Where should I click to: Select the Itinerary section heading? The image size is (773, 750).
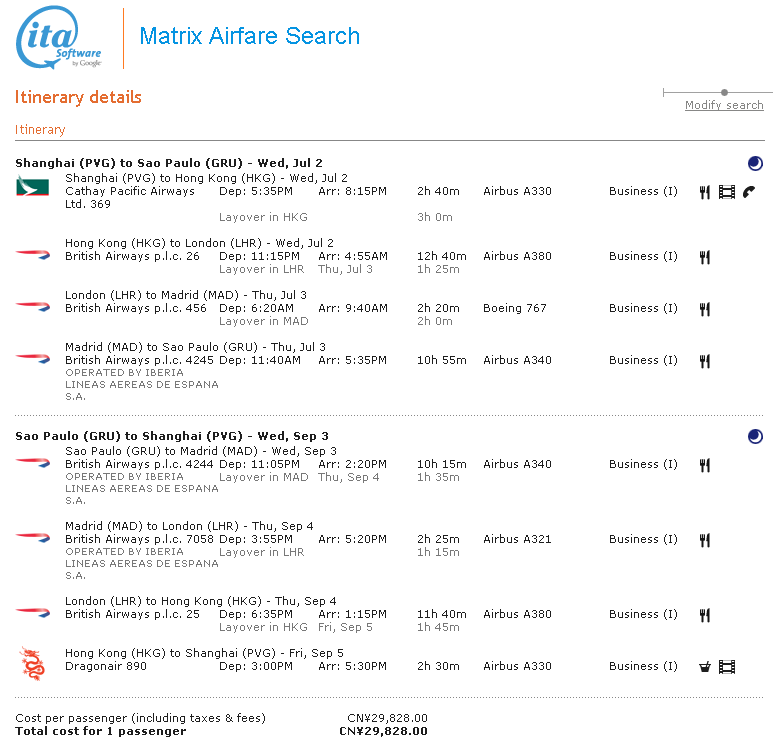pyautogui.click(x=40, y=130)
